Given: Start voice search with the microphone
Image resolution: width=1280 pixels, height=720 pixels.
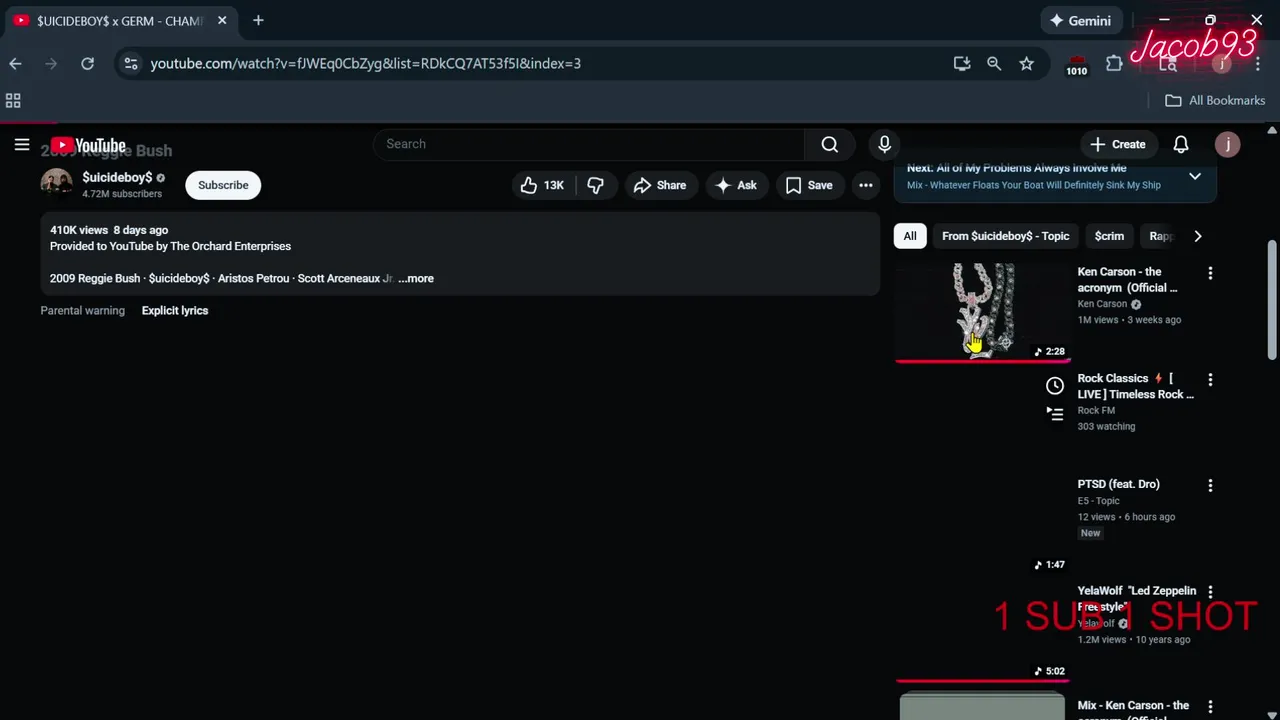Looking at the screenshot, I should (884, 144).
